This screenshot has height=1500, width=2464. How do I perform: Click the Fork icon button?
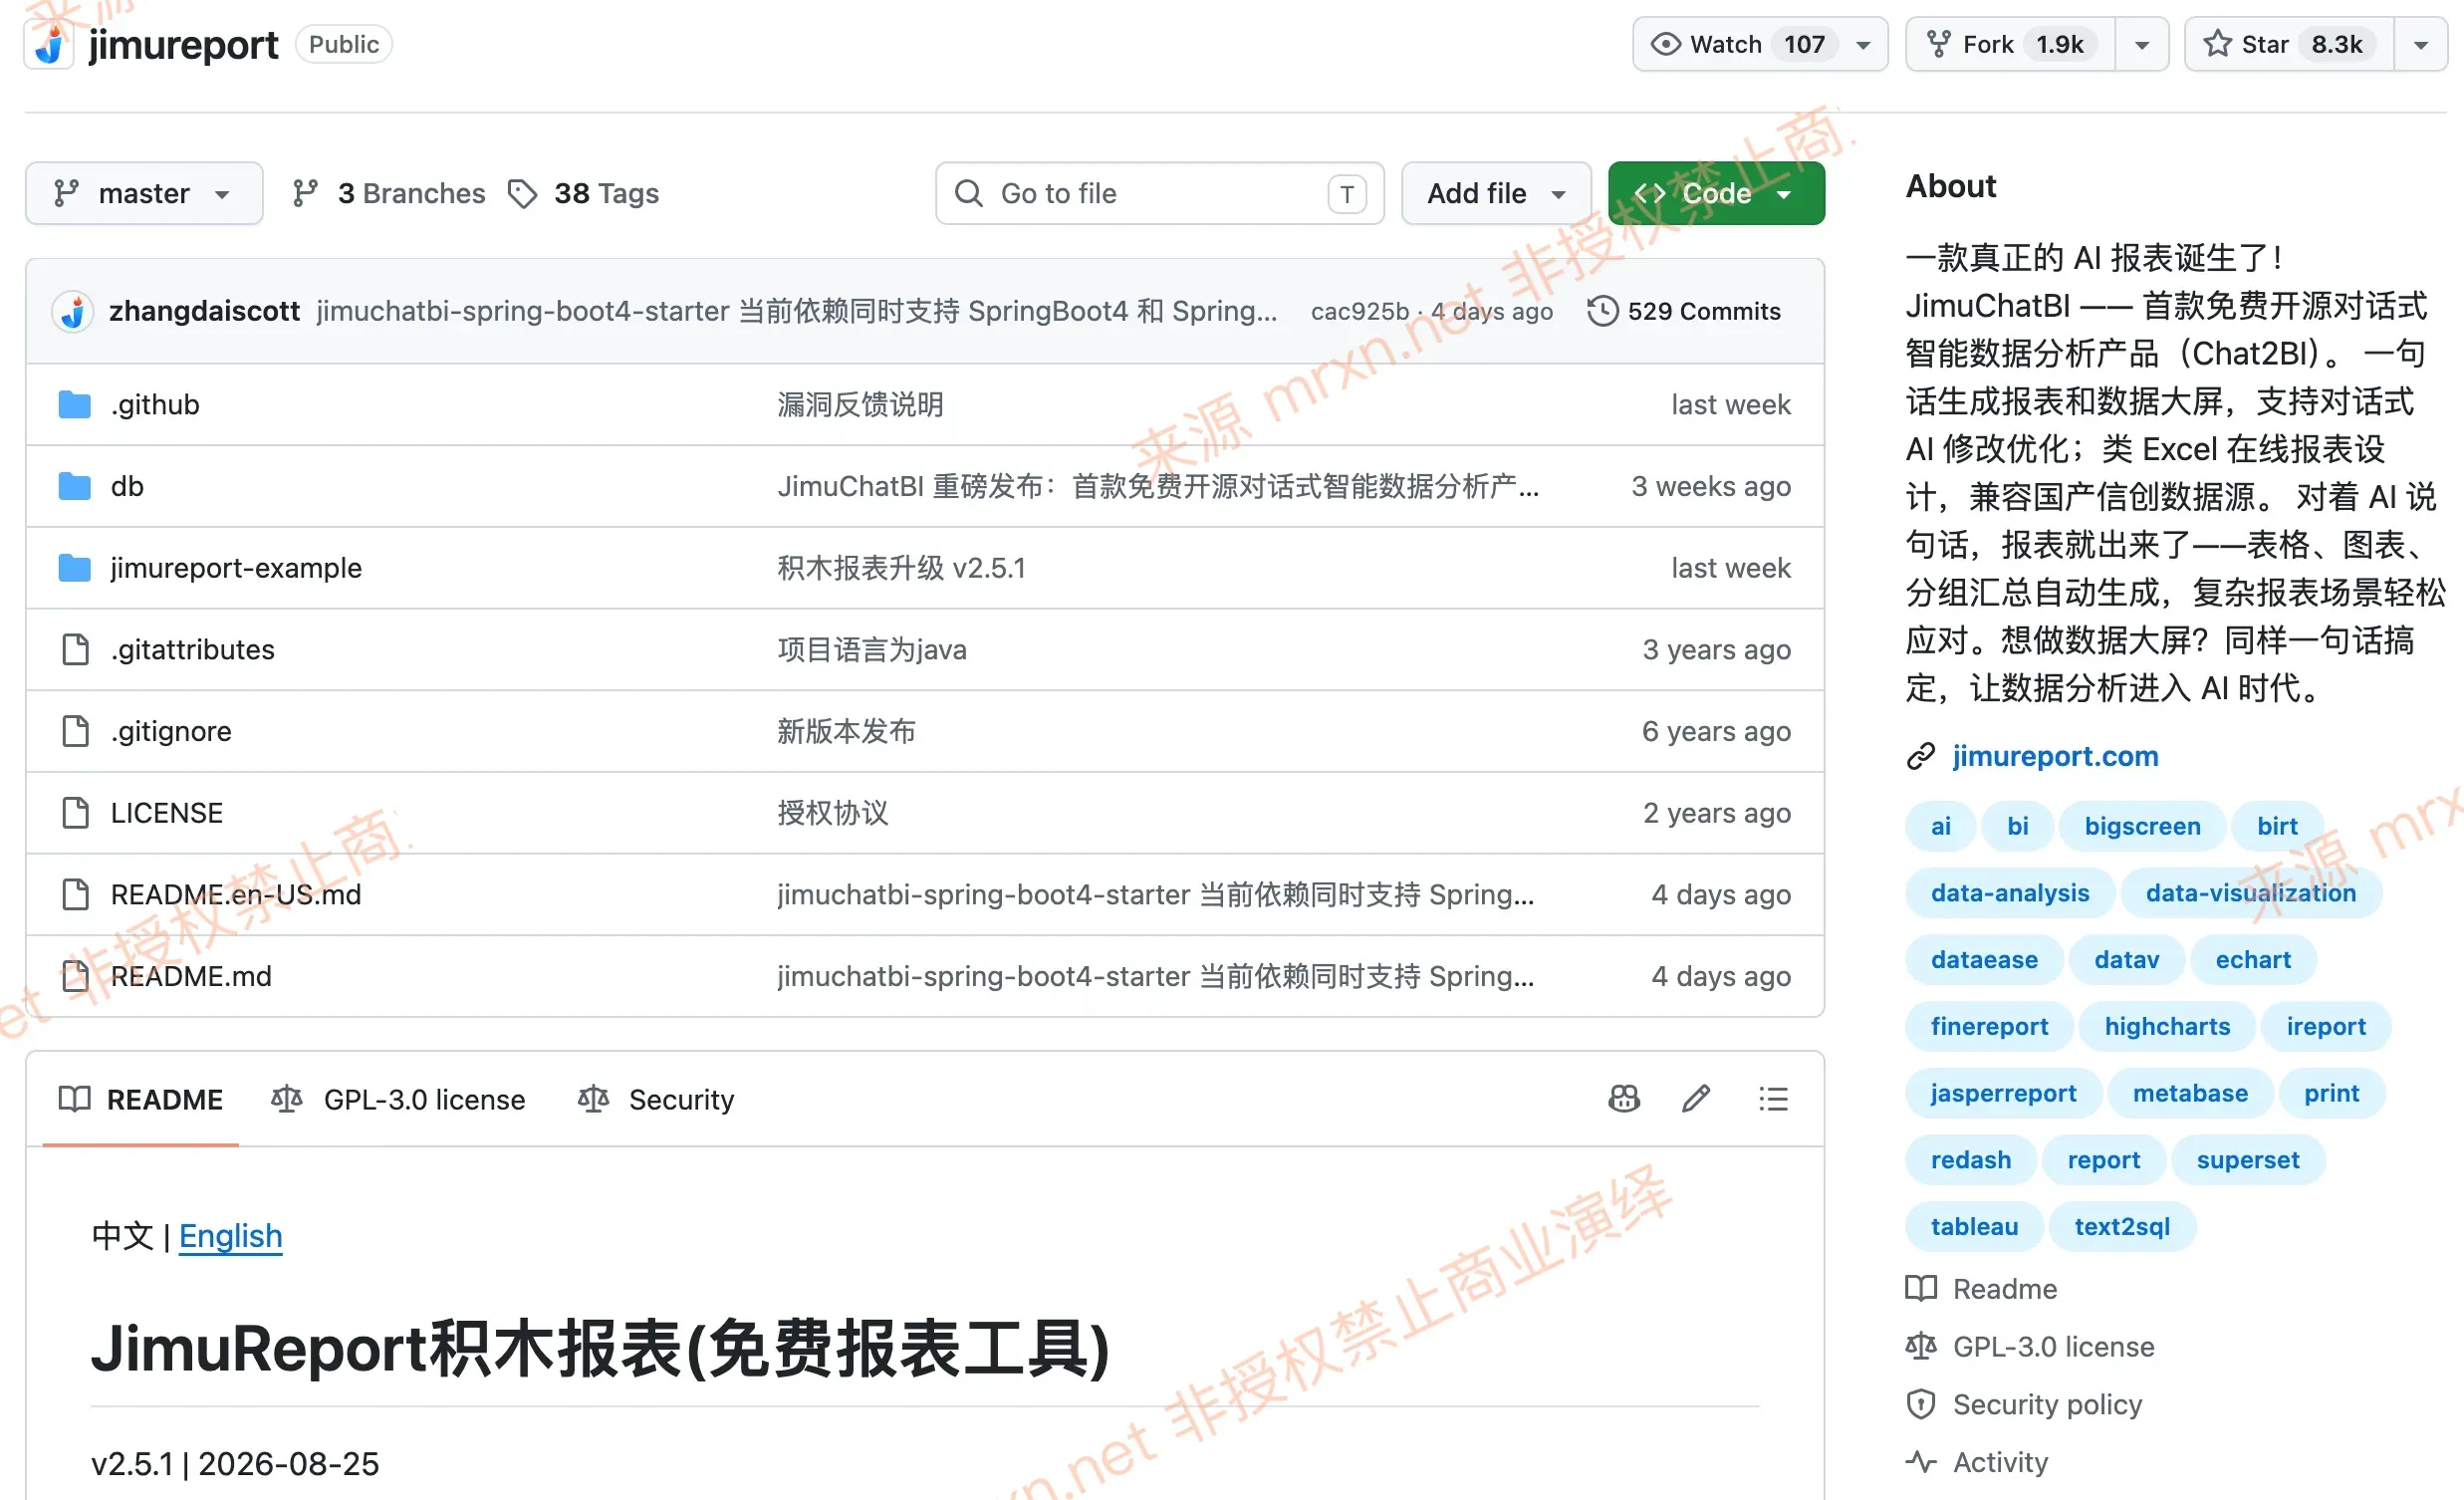(1939, 44)
